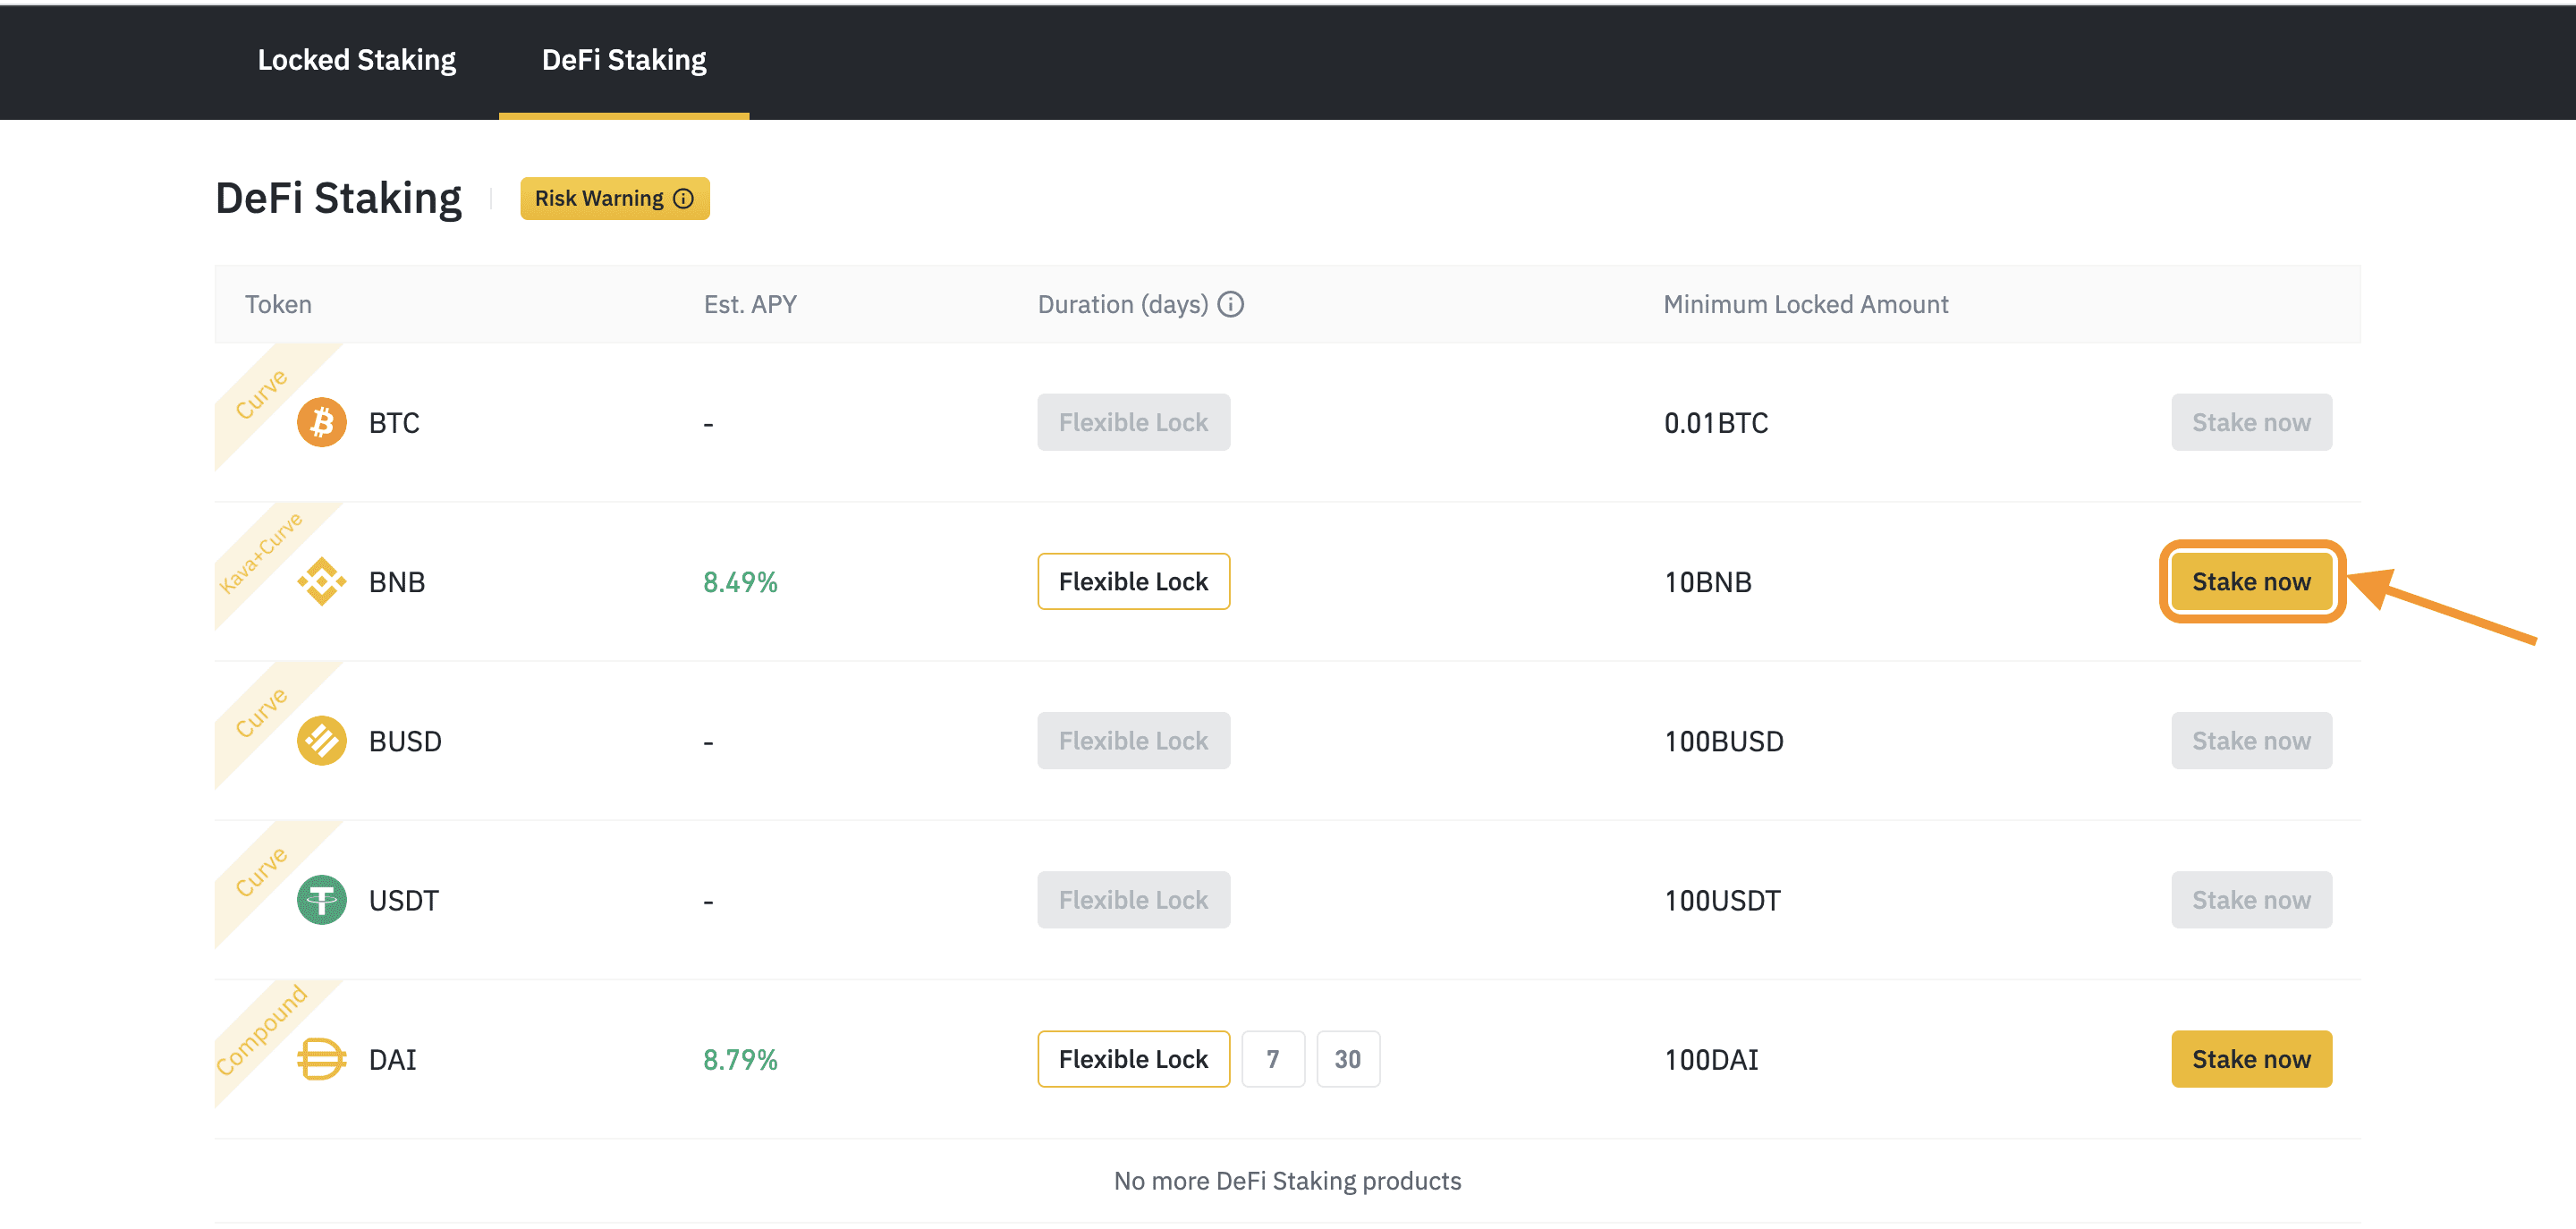Stake now on the DAI product
2576x1229 pixels.
pyautogui.click(x=2251, y=1058)
